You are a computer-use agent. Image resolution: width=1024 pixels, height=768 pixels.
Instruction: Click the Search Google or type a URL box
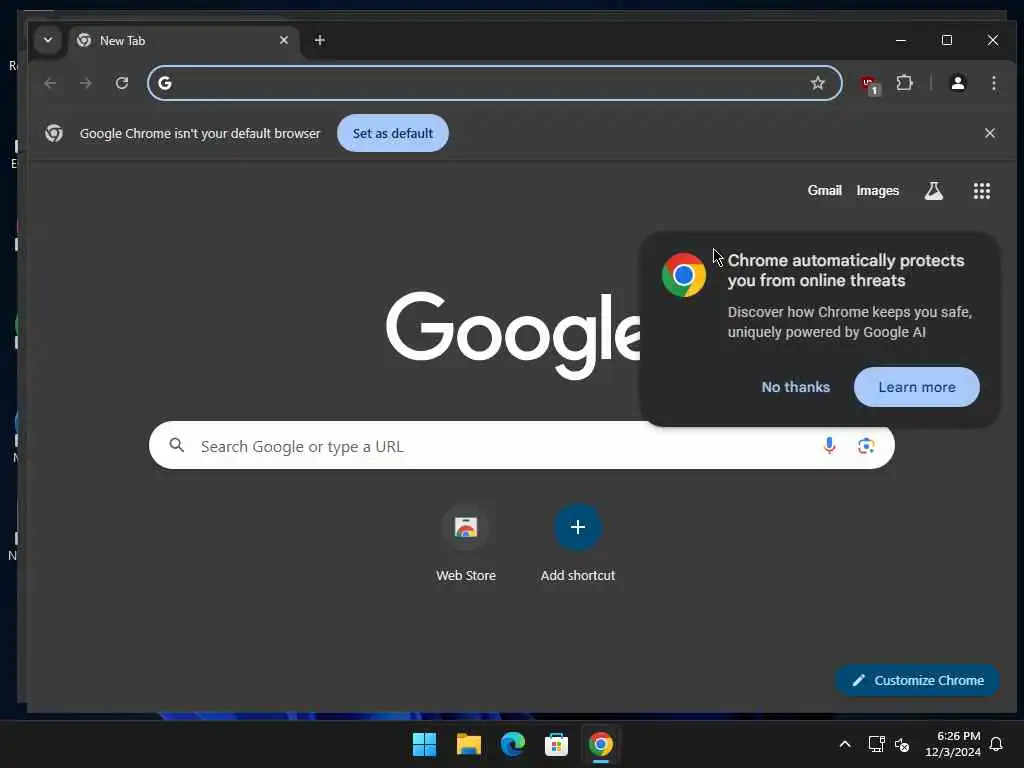click(522, 445)
